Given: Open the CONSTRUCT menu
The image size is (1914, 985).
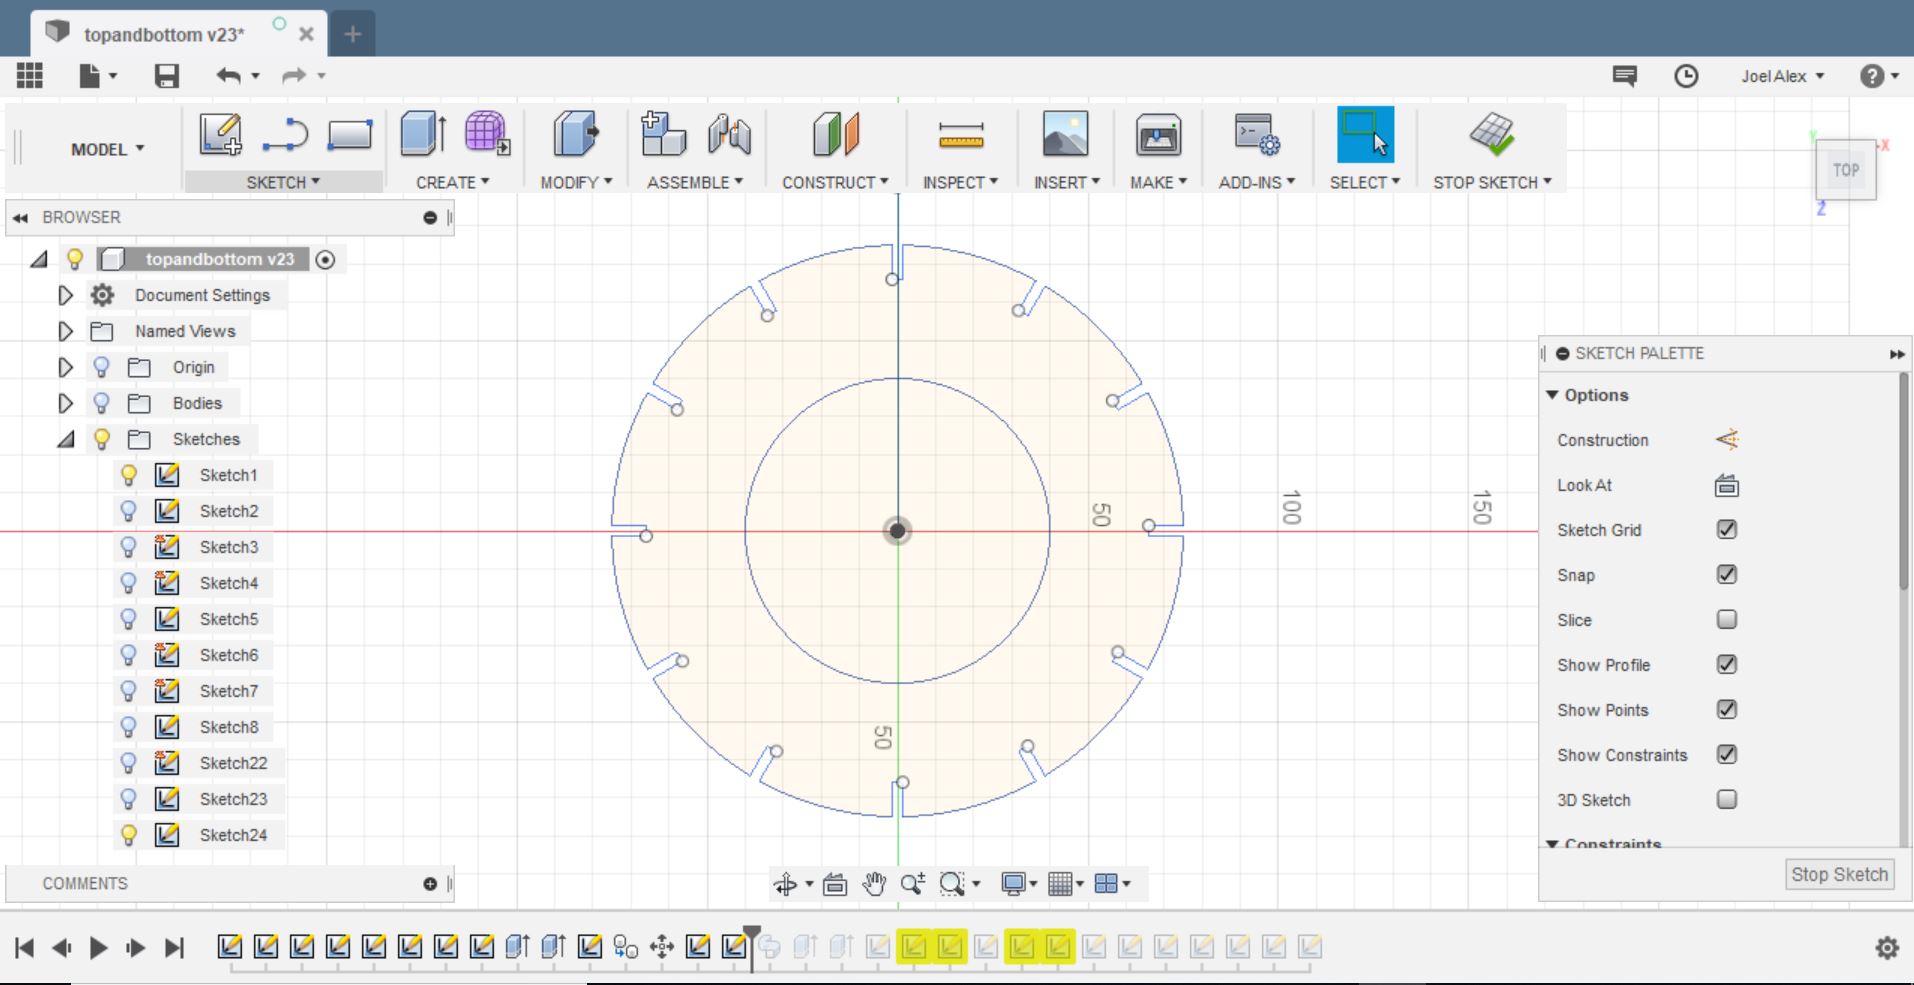Looking at the screenshot, I should click(835, 182).
